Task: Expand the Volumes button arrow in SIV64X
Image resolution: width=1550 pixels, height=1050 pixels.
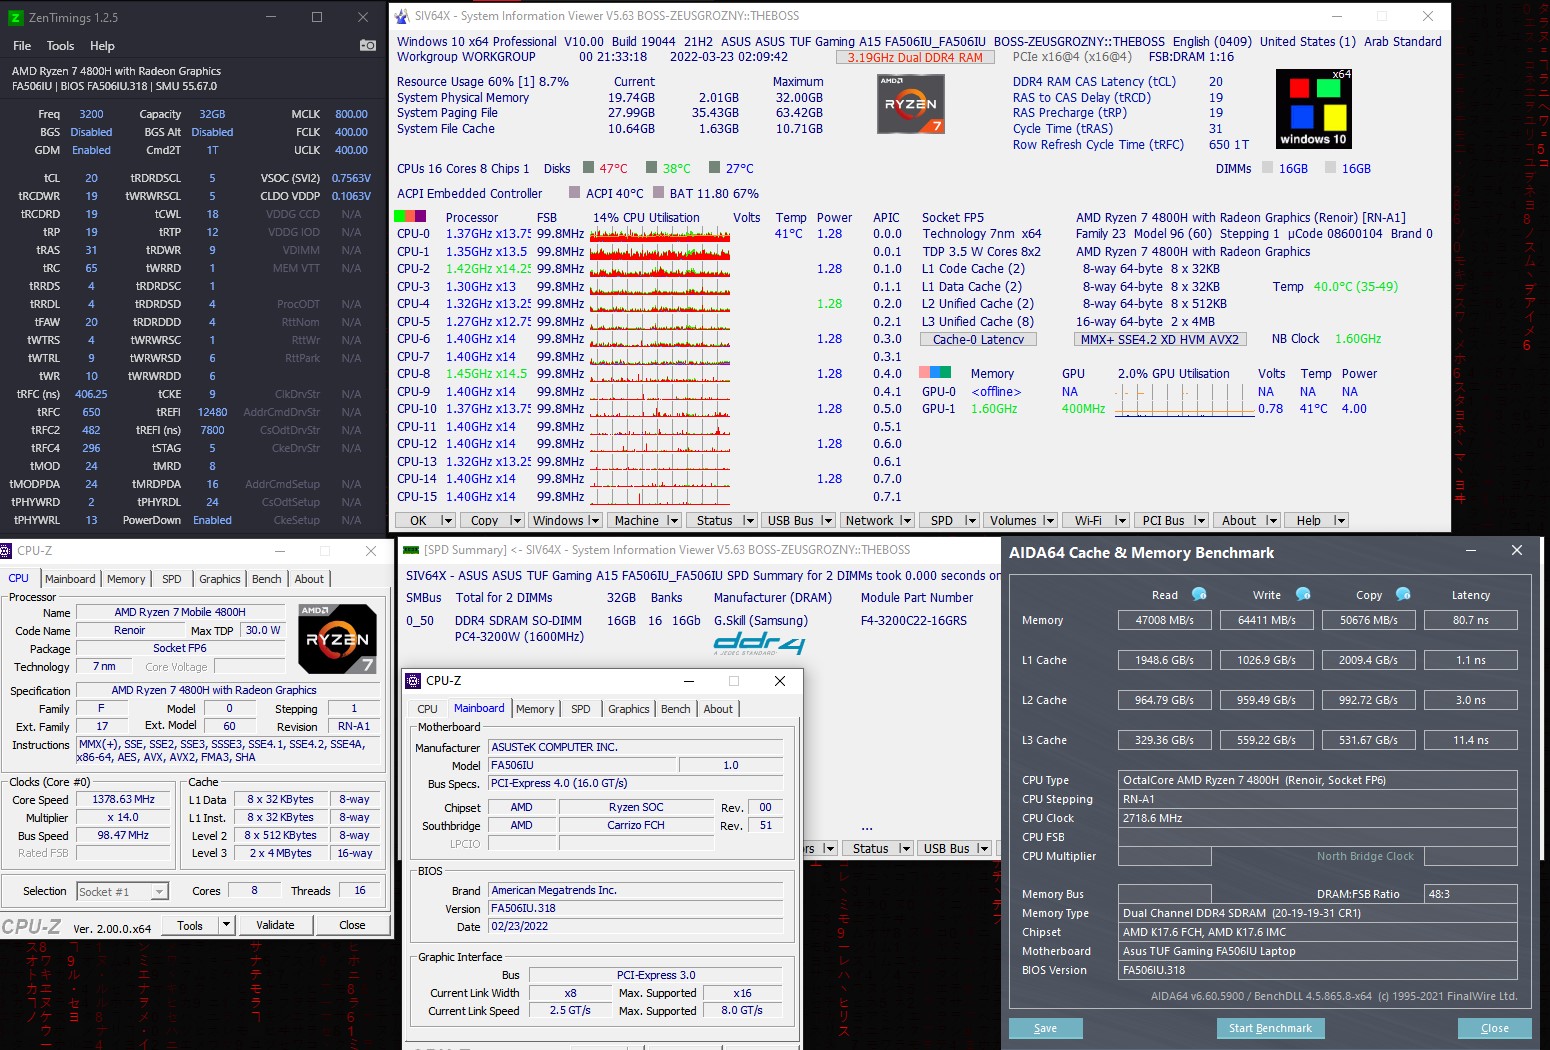Action: 1049,520
